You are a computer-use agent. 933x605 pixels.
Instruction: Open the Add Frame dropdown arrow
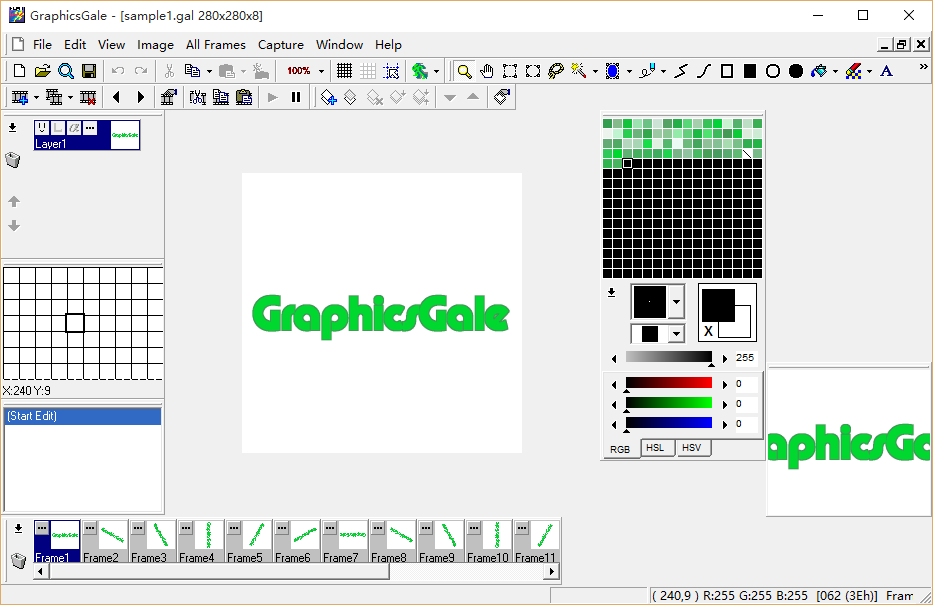point(37,97)
